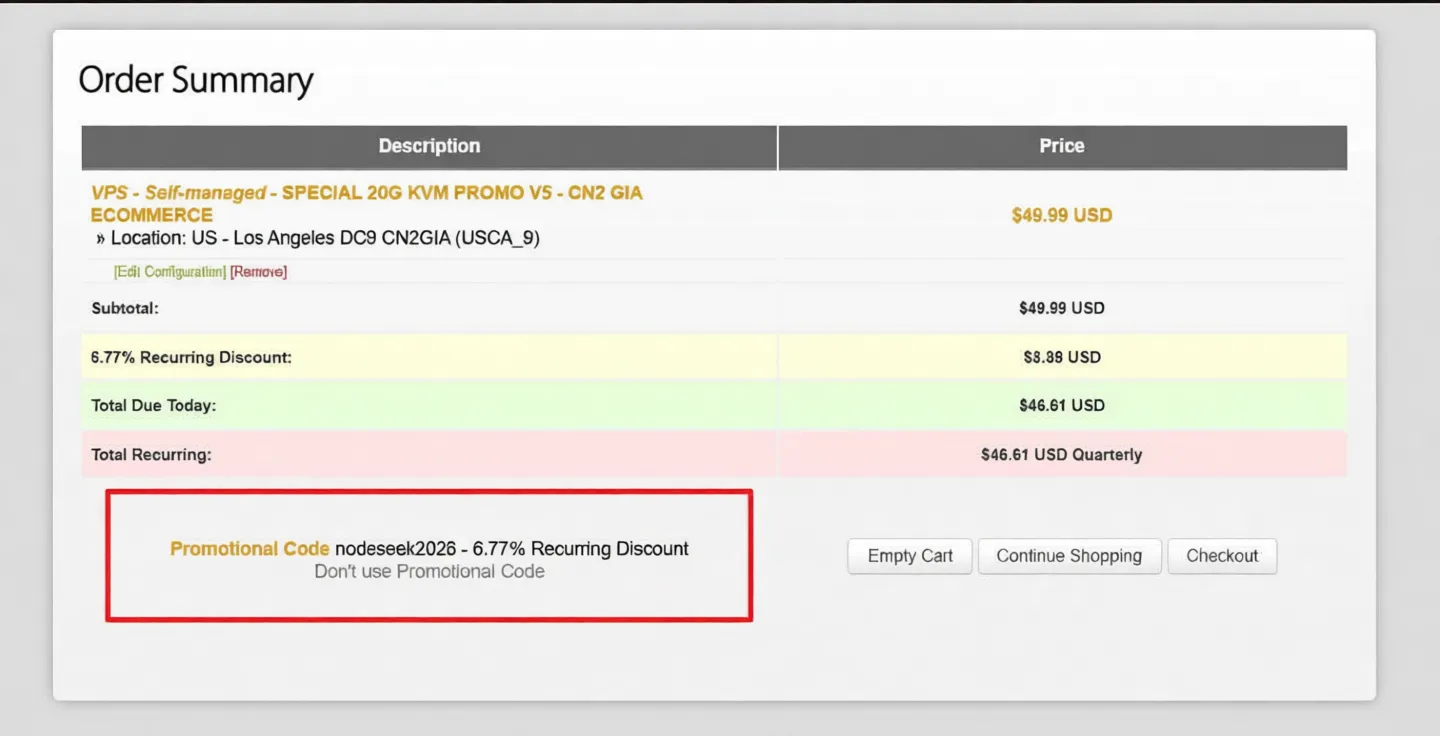Click the Promotional Code label
Screen dimensions: 1440x736
pos(249,548)
